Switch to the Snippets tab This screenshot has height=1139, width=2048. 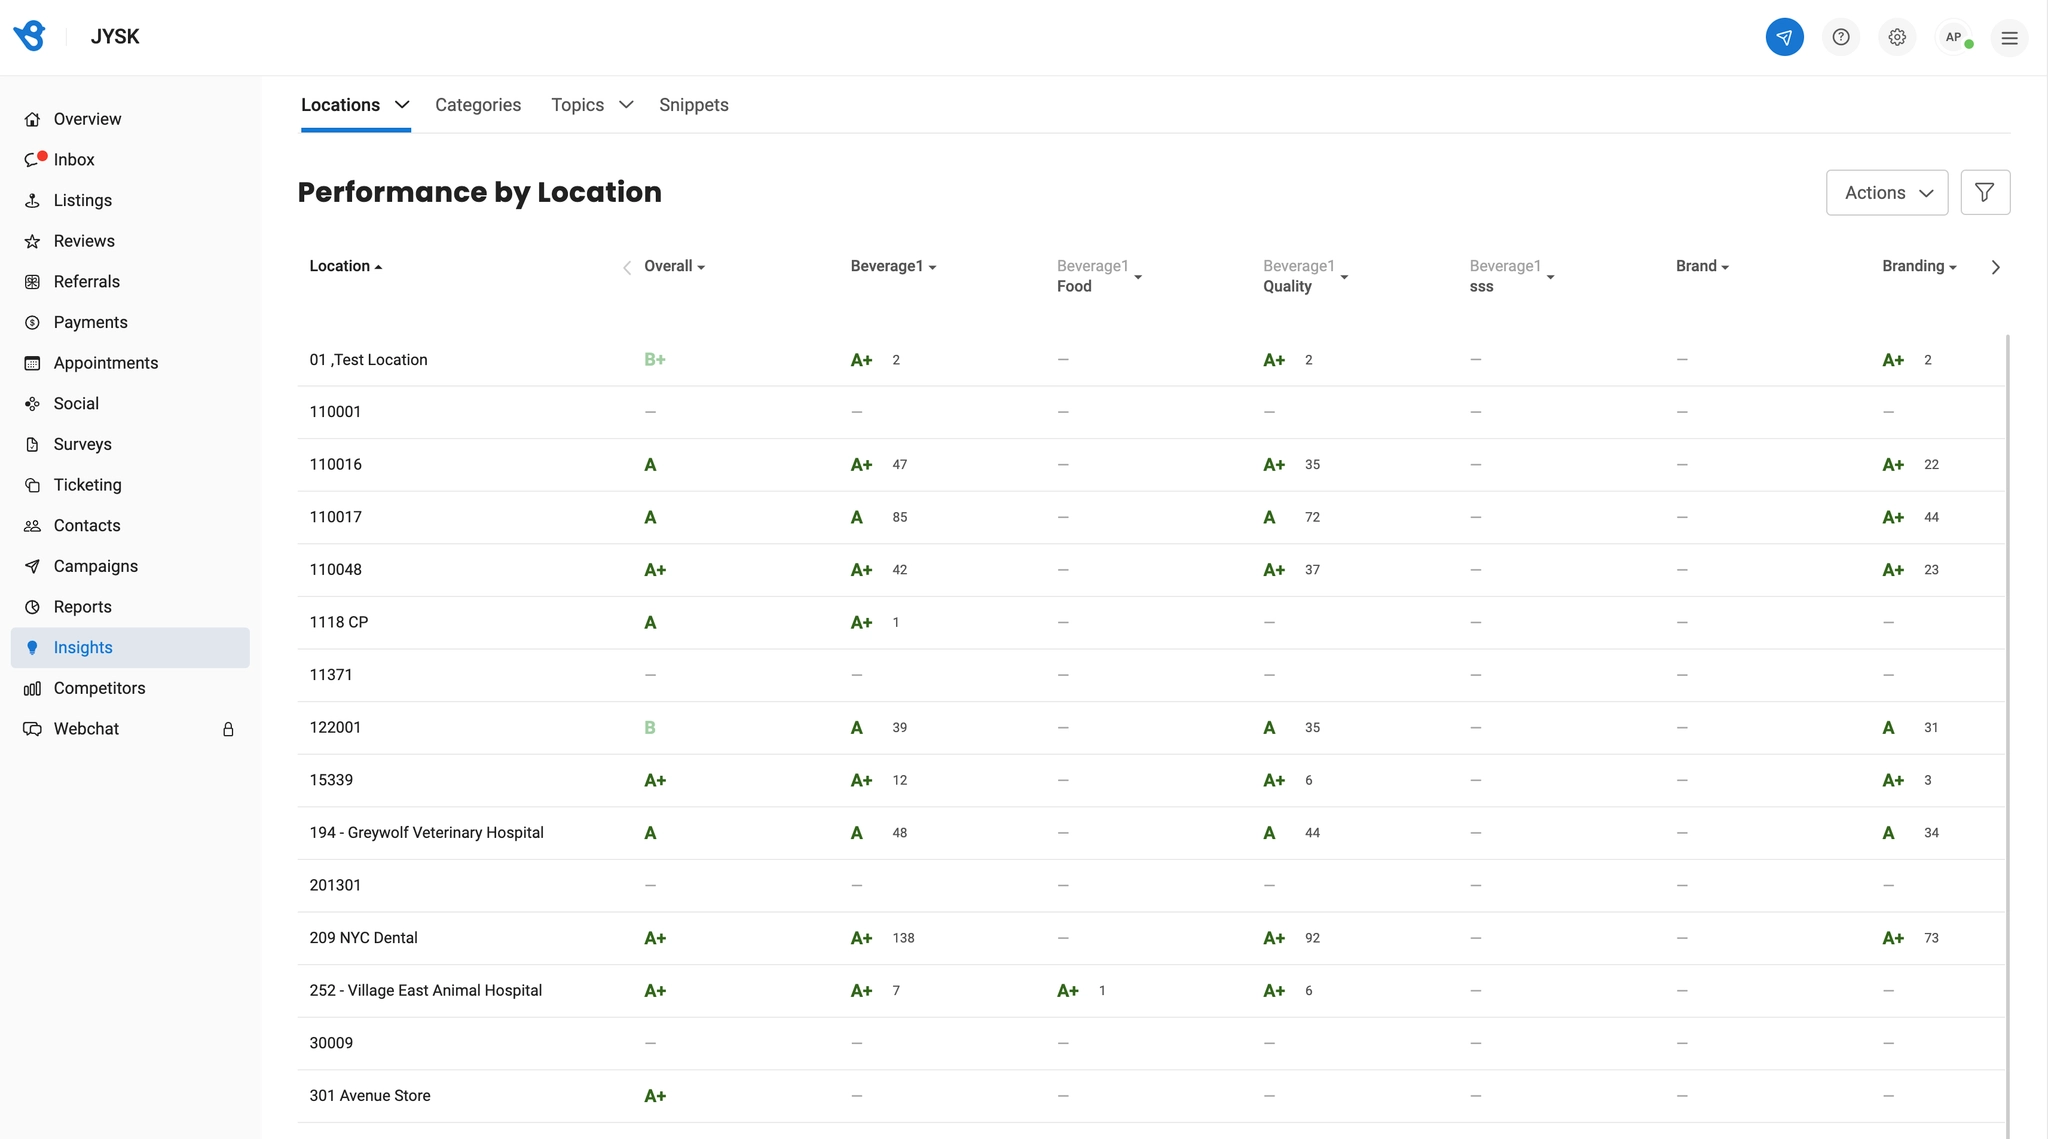click(x=694, y=105)
